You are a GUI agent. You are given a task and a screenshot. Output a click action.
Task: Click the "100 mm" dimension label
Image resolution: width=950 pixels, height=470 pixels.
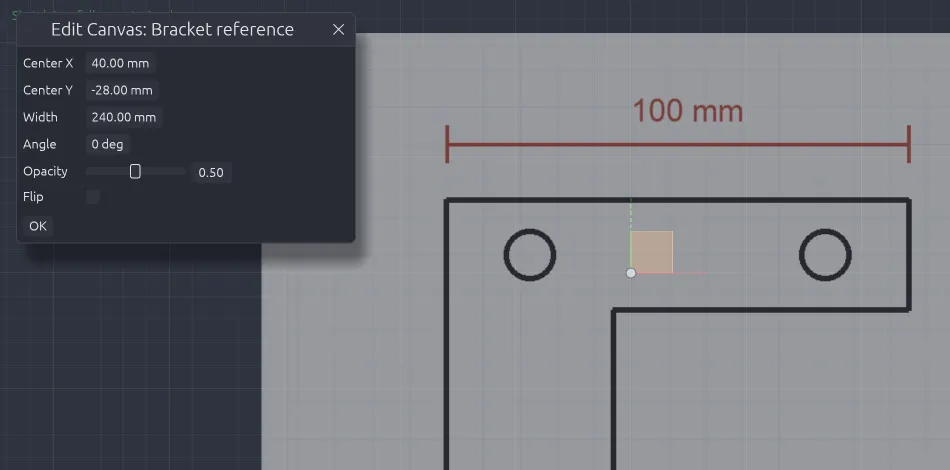point(688,111)
